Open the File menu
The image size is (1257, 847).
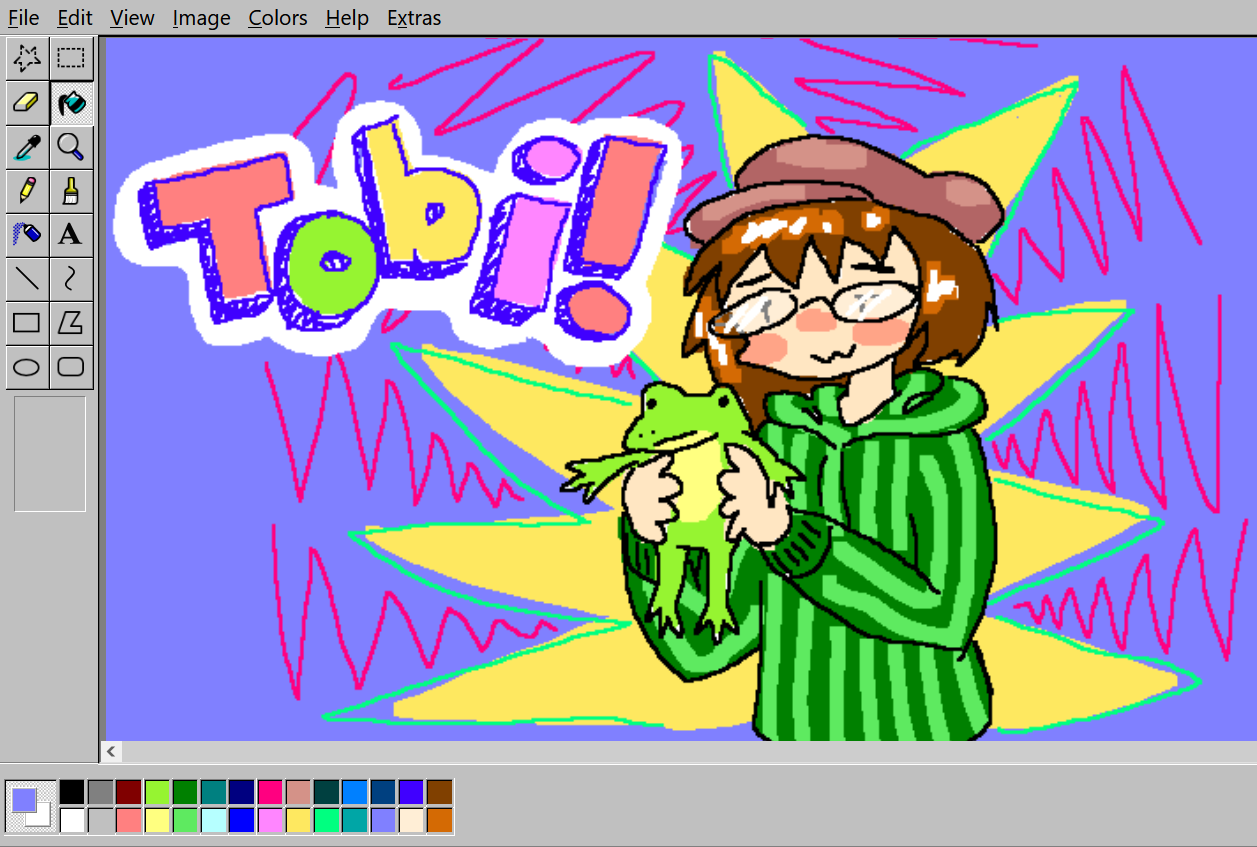[24, 18]
